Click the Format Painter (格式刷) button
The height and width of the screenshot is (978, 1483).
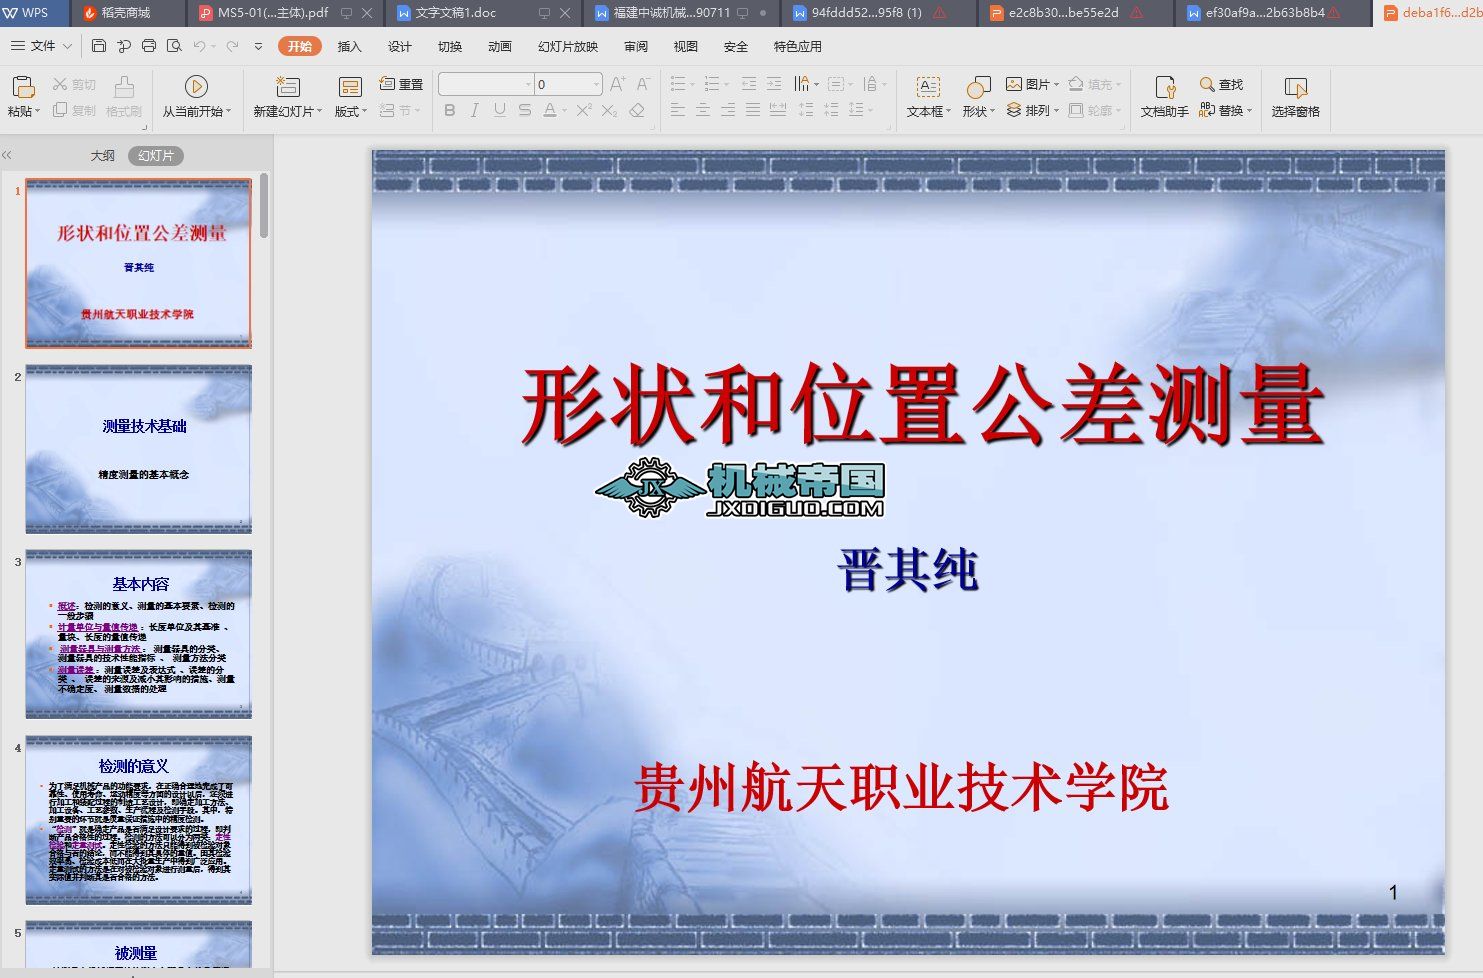[124, 96]
